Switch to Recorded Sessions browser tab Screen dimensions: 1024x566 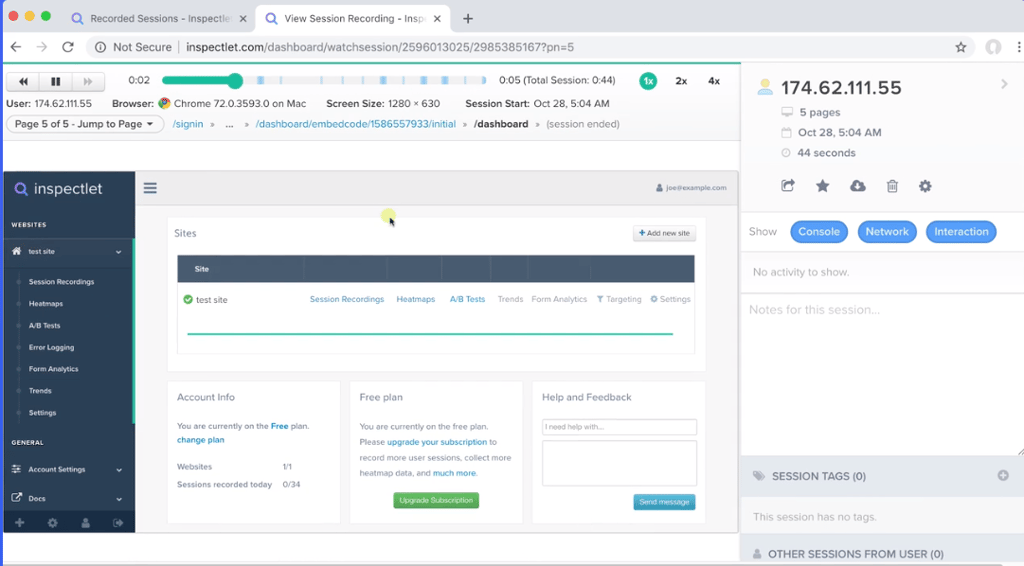160,18
